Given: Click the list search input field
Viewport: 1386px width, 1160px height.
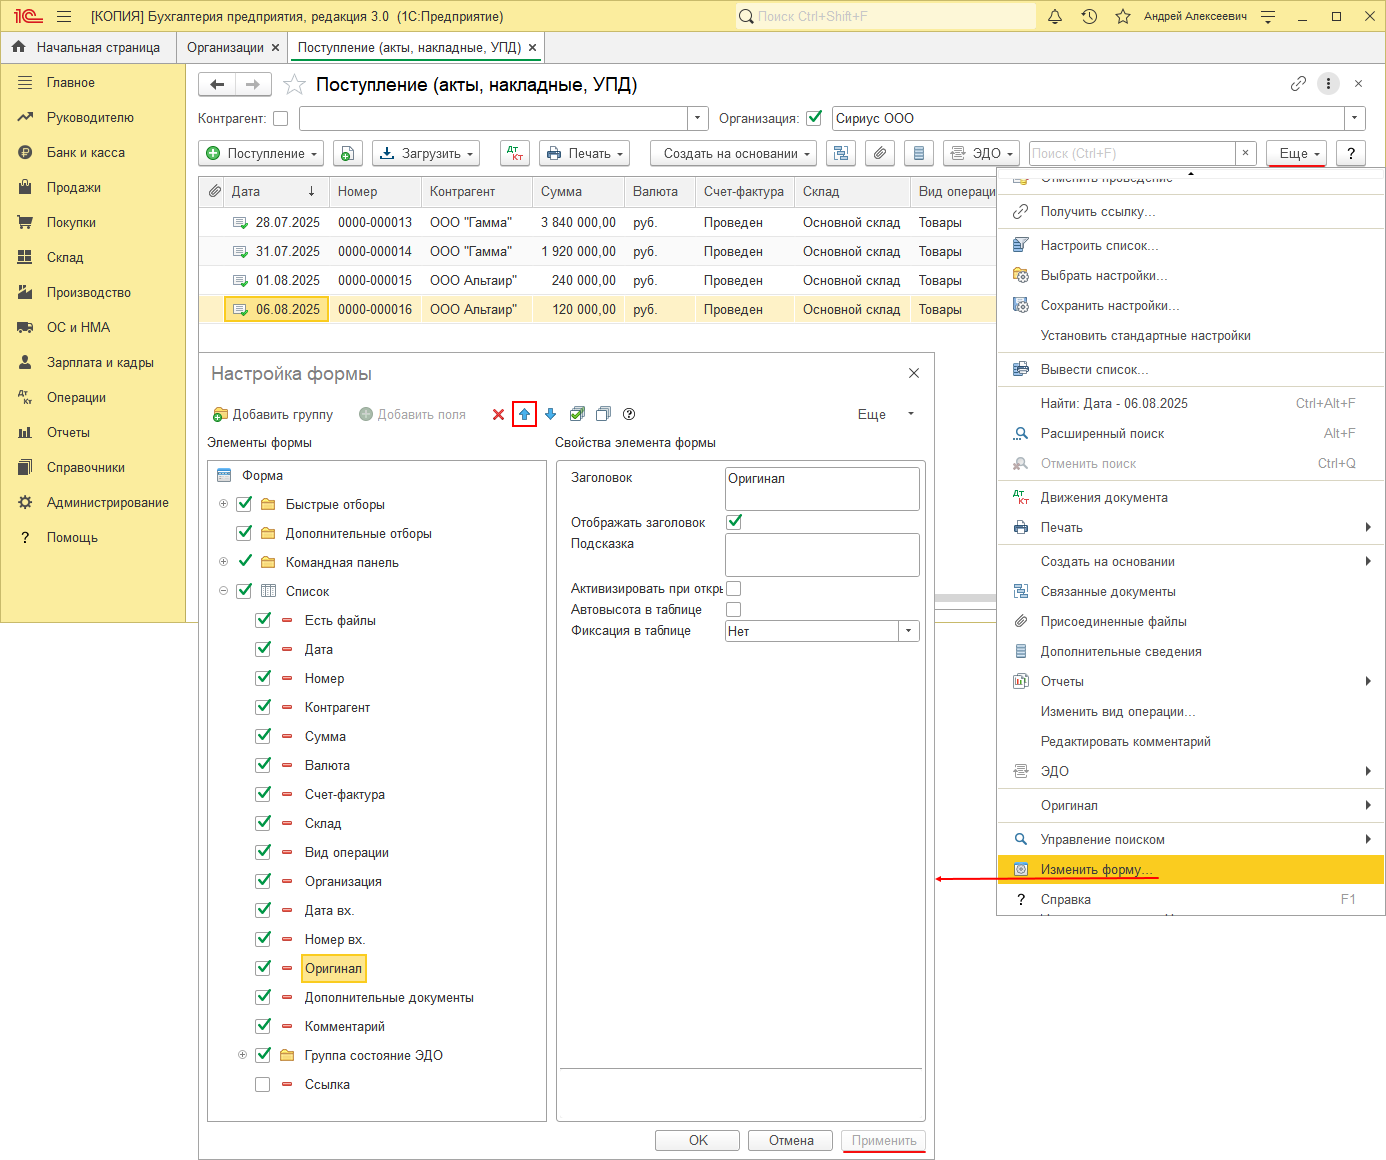Looking at the screenshot, I should tap(1132, 153).
